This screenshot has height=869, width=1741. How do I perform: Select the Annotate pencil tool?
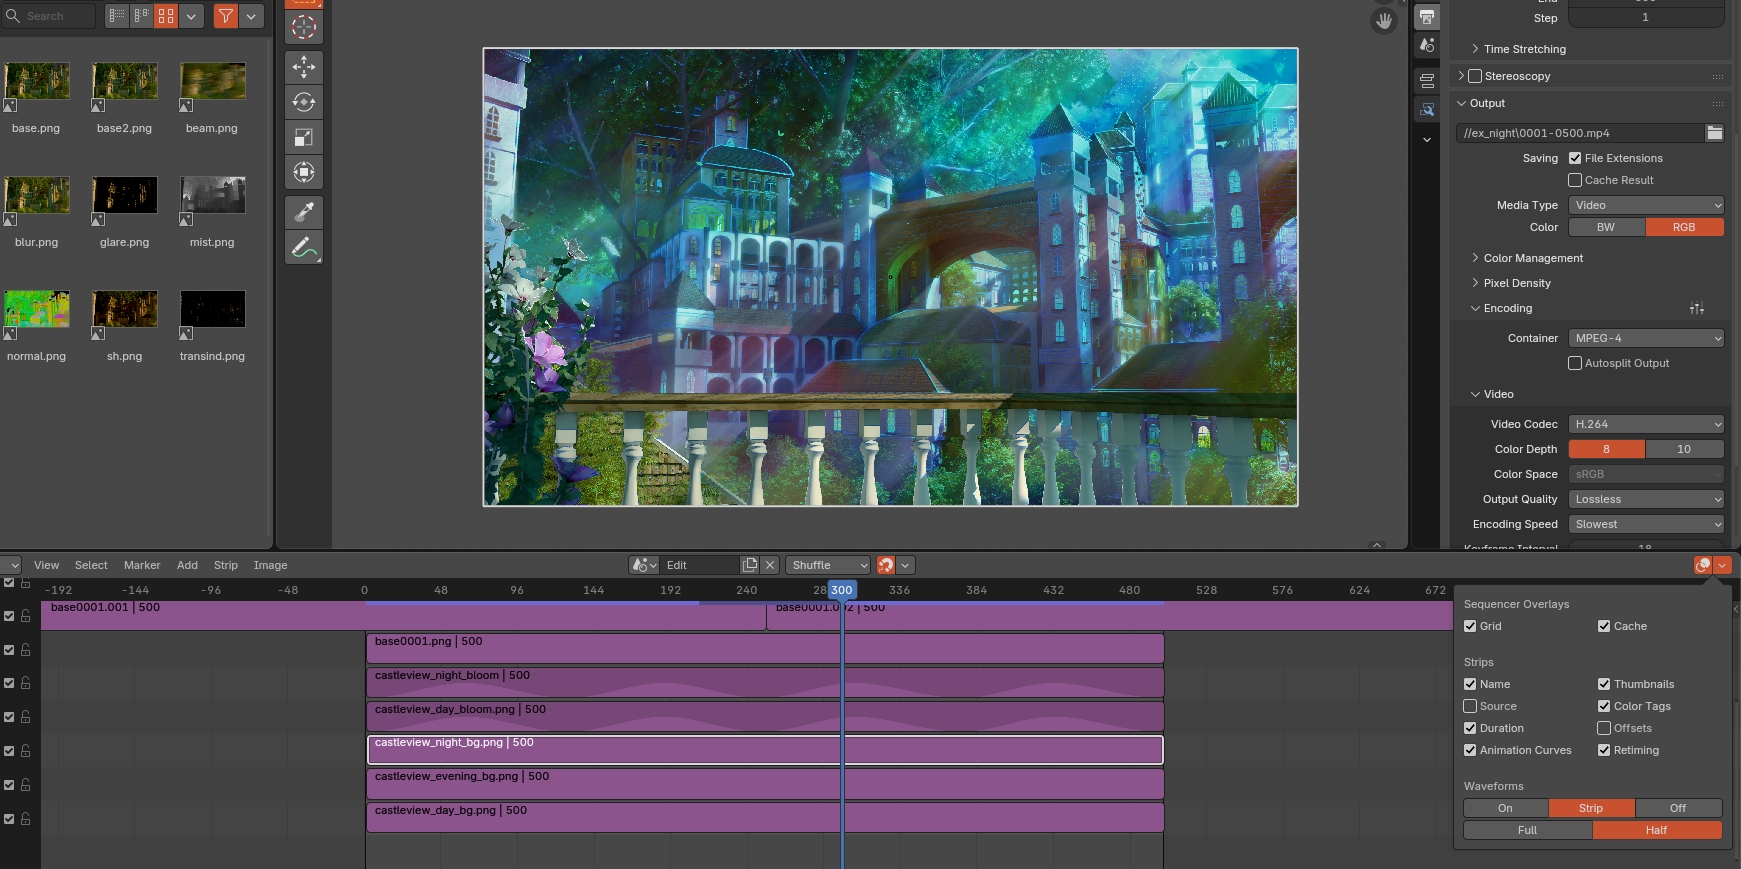(x=304, y=246)
